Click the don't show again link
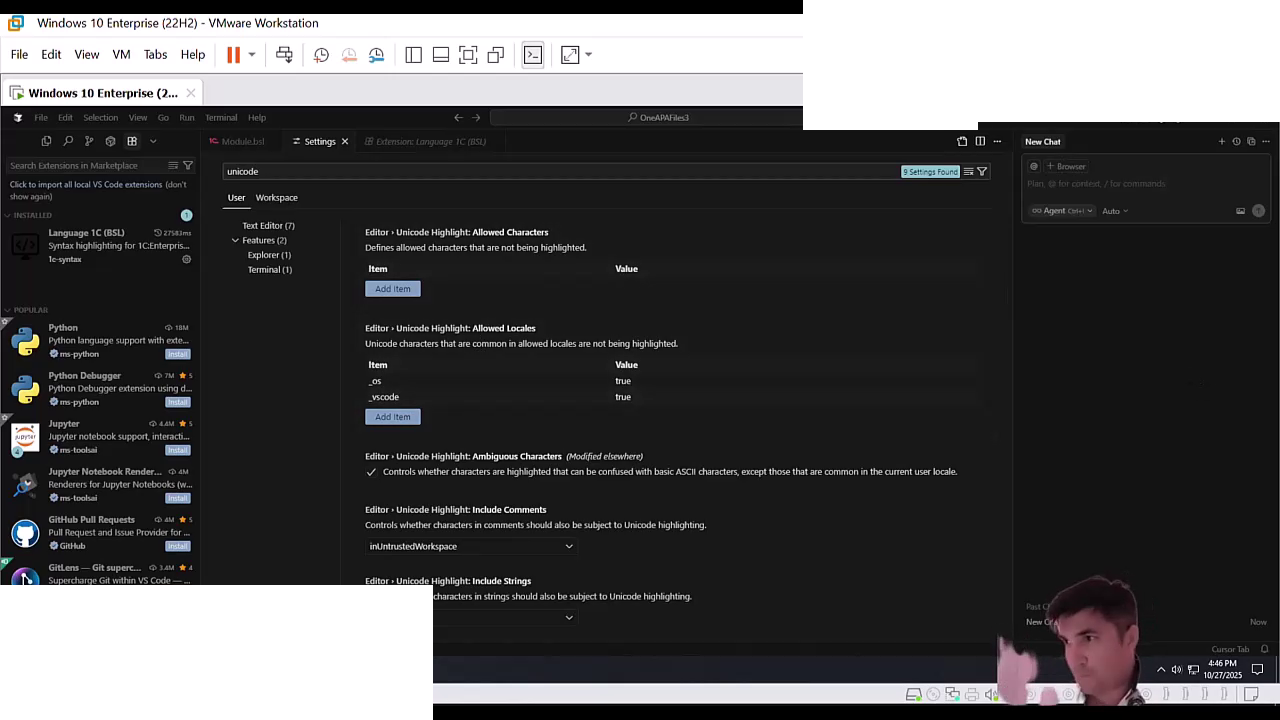 click(98, 190)
